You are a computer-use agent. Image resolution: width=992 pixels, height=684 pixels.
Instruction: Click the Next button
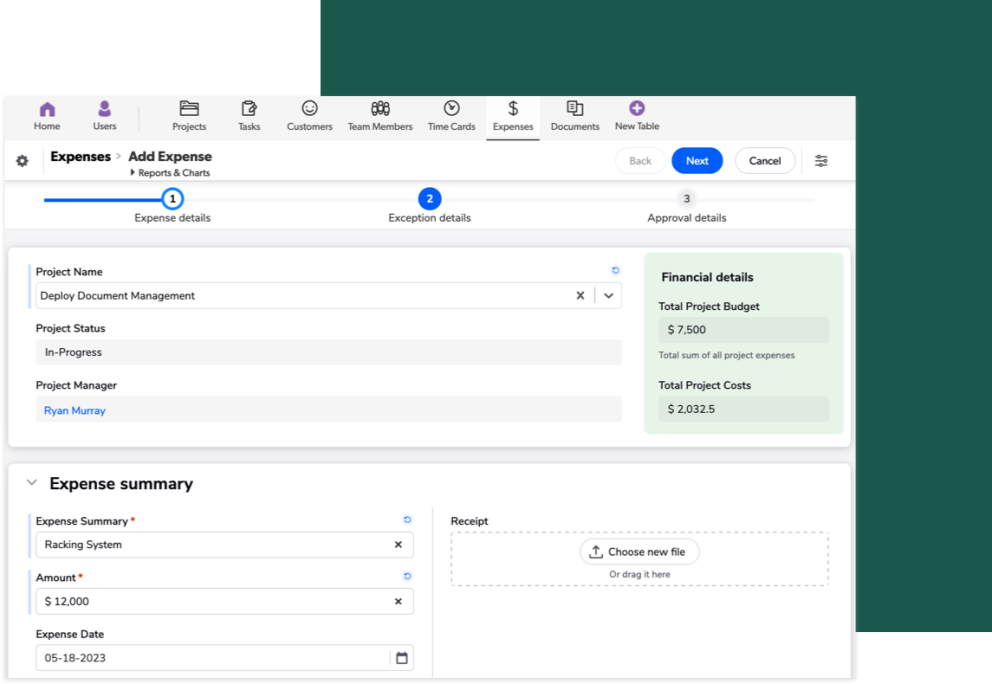coord(697,160)
